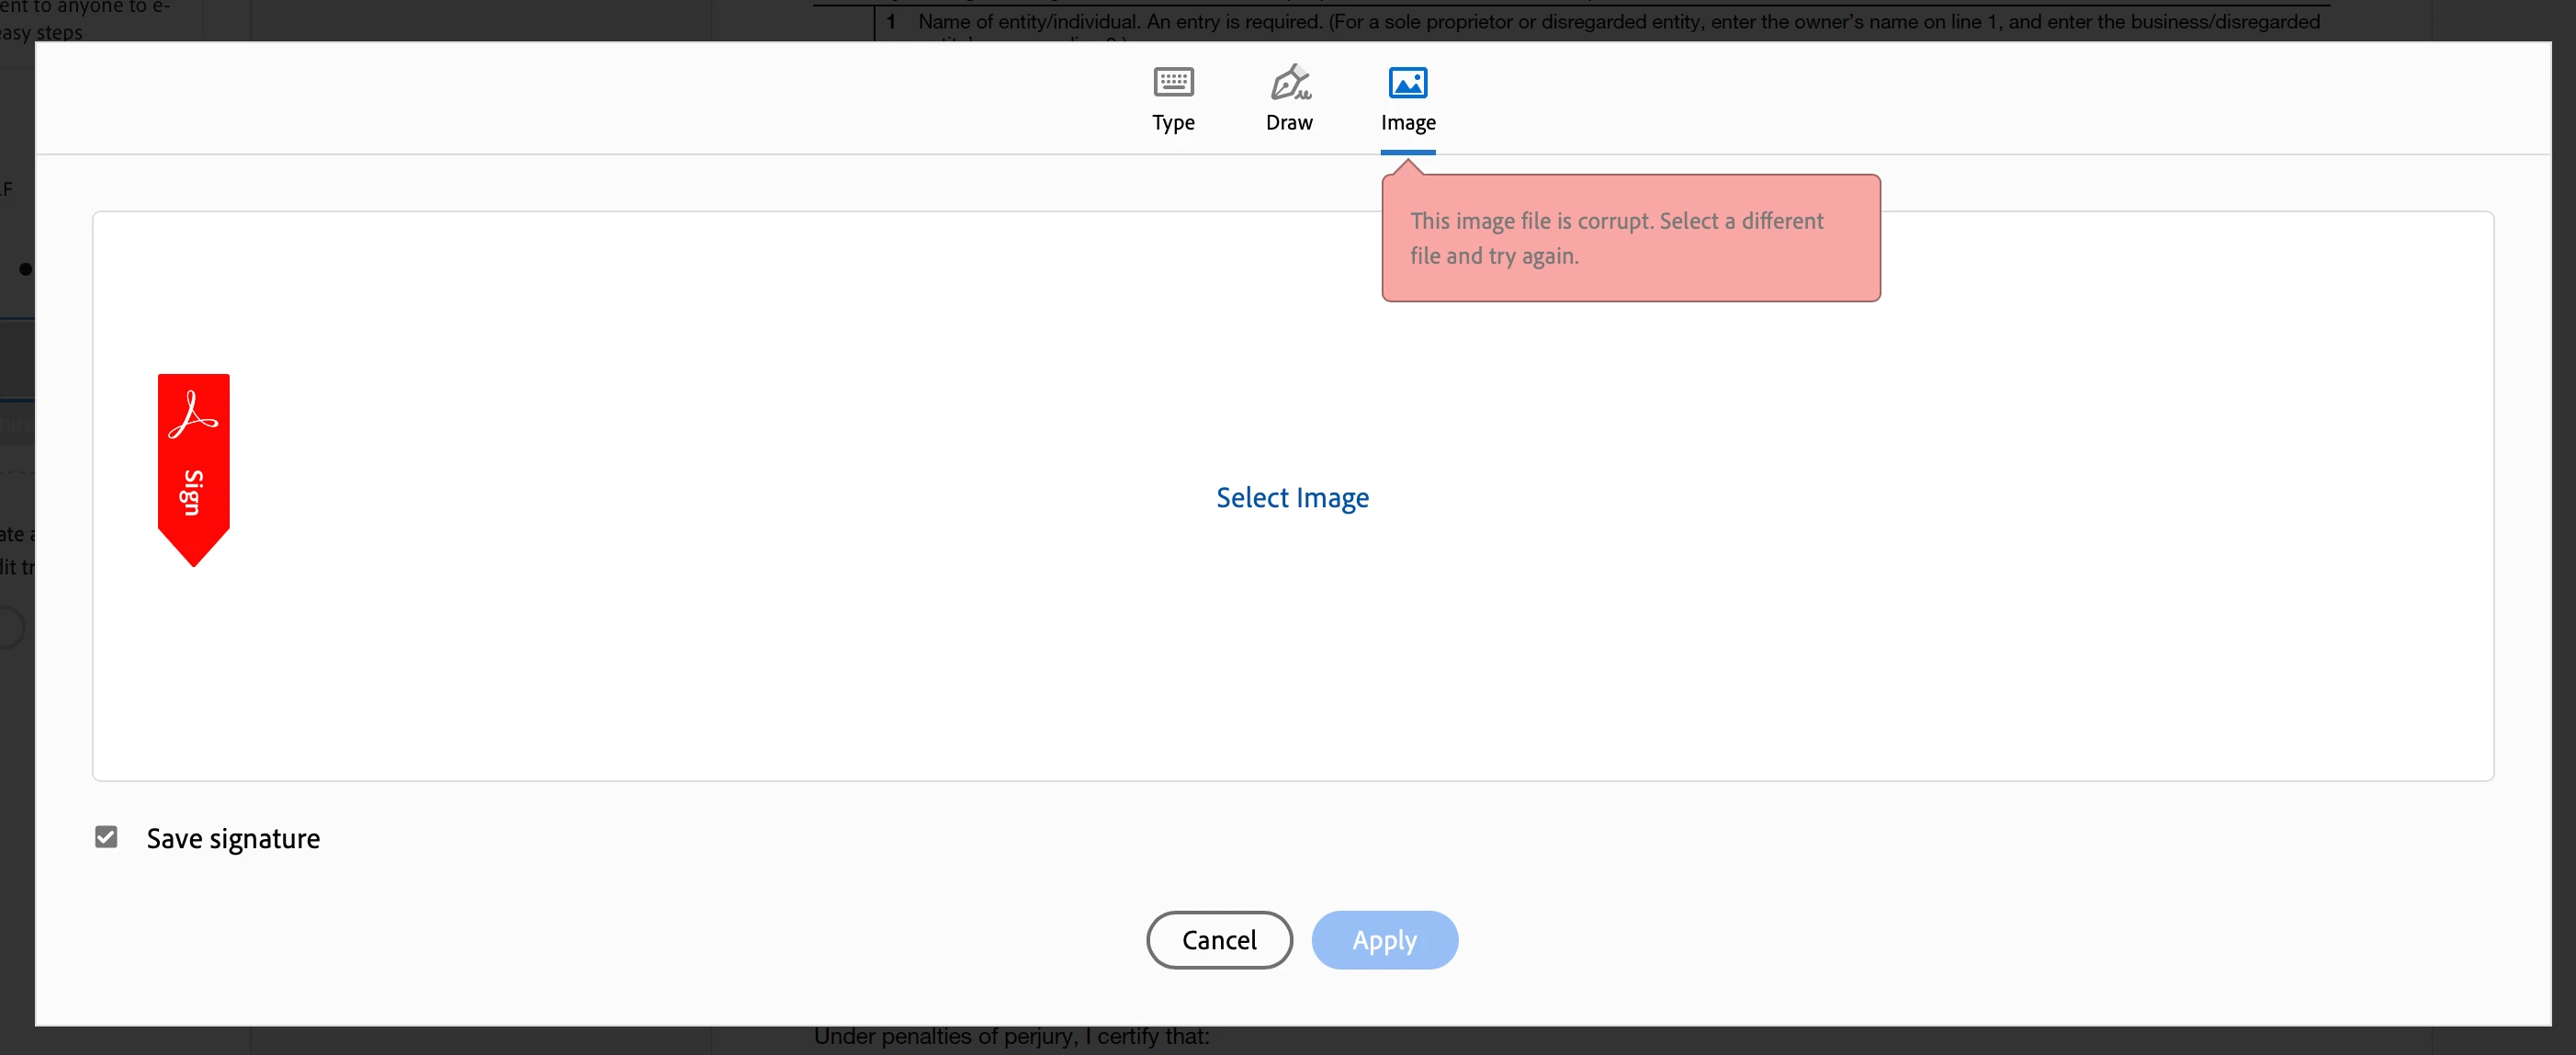This screenshot has height=1055, width=2576.
Task: Click the Select Image link
Action: pyautogui.click(x=1291, y=497)
